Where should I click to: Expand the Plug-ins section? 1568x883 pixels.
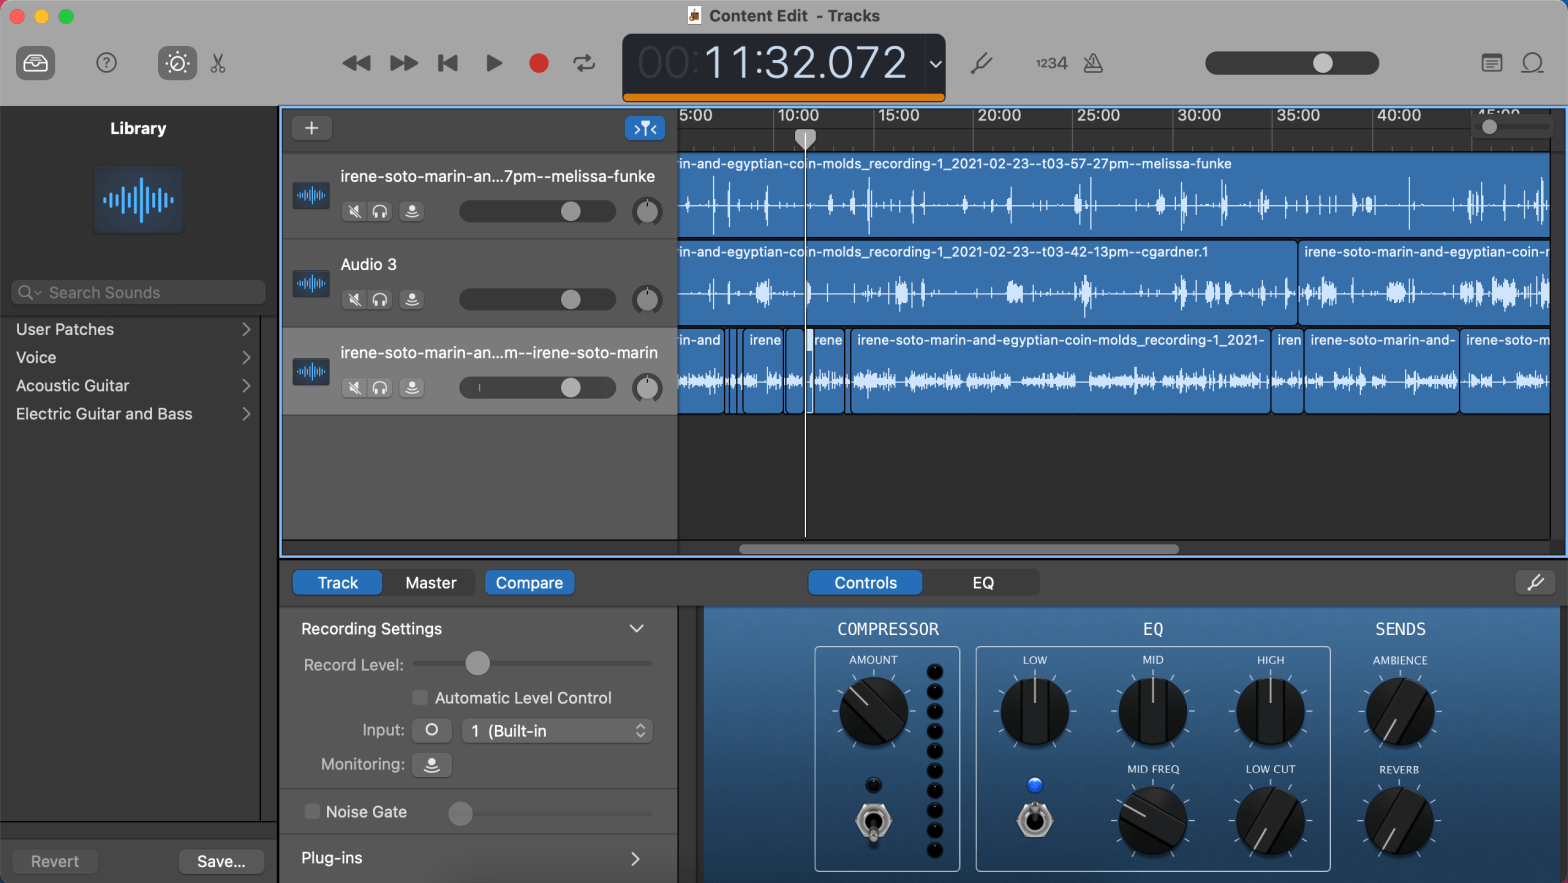click(635, 858)
